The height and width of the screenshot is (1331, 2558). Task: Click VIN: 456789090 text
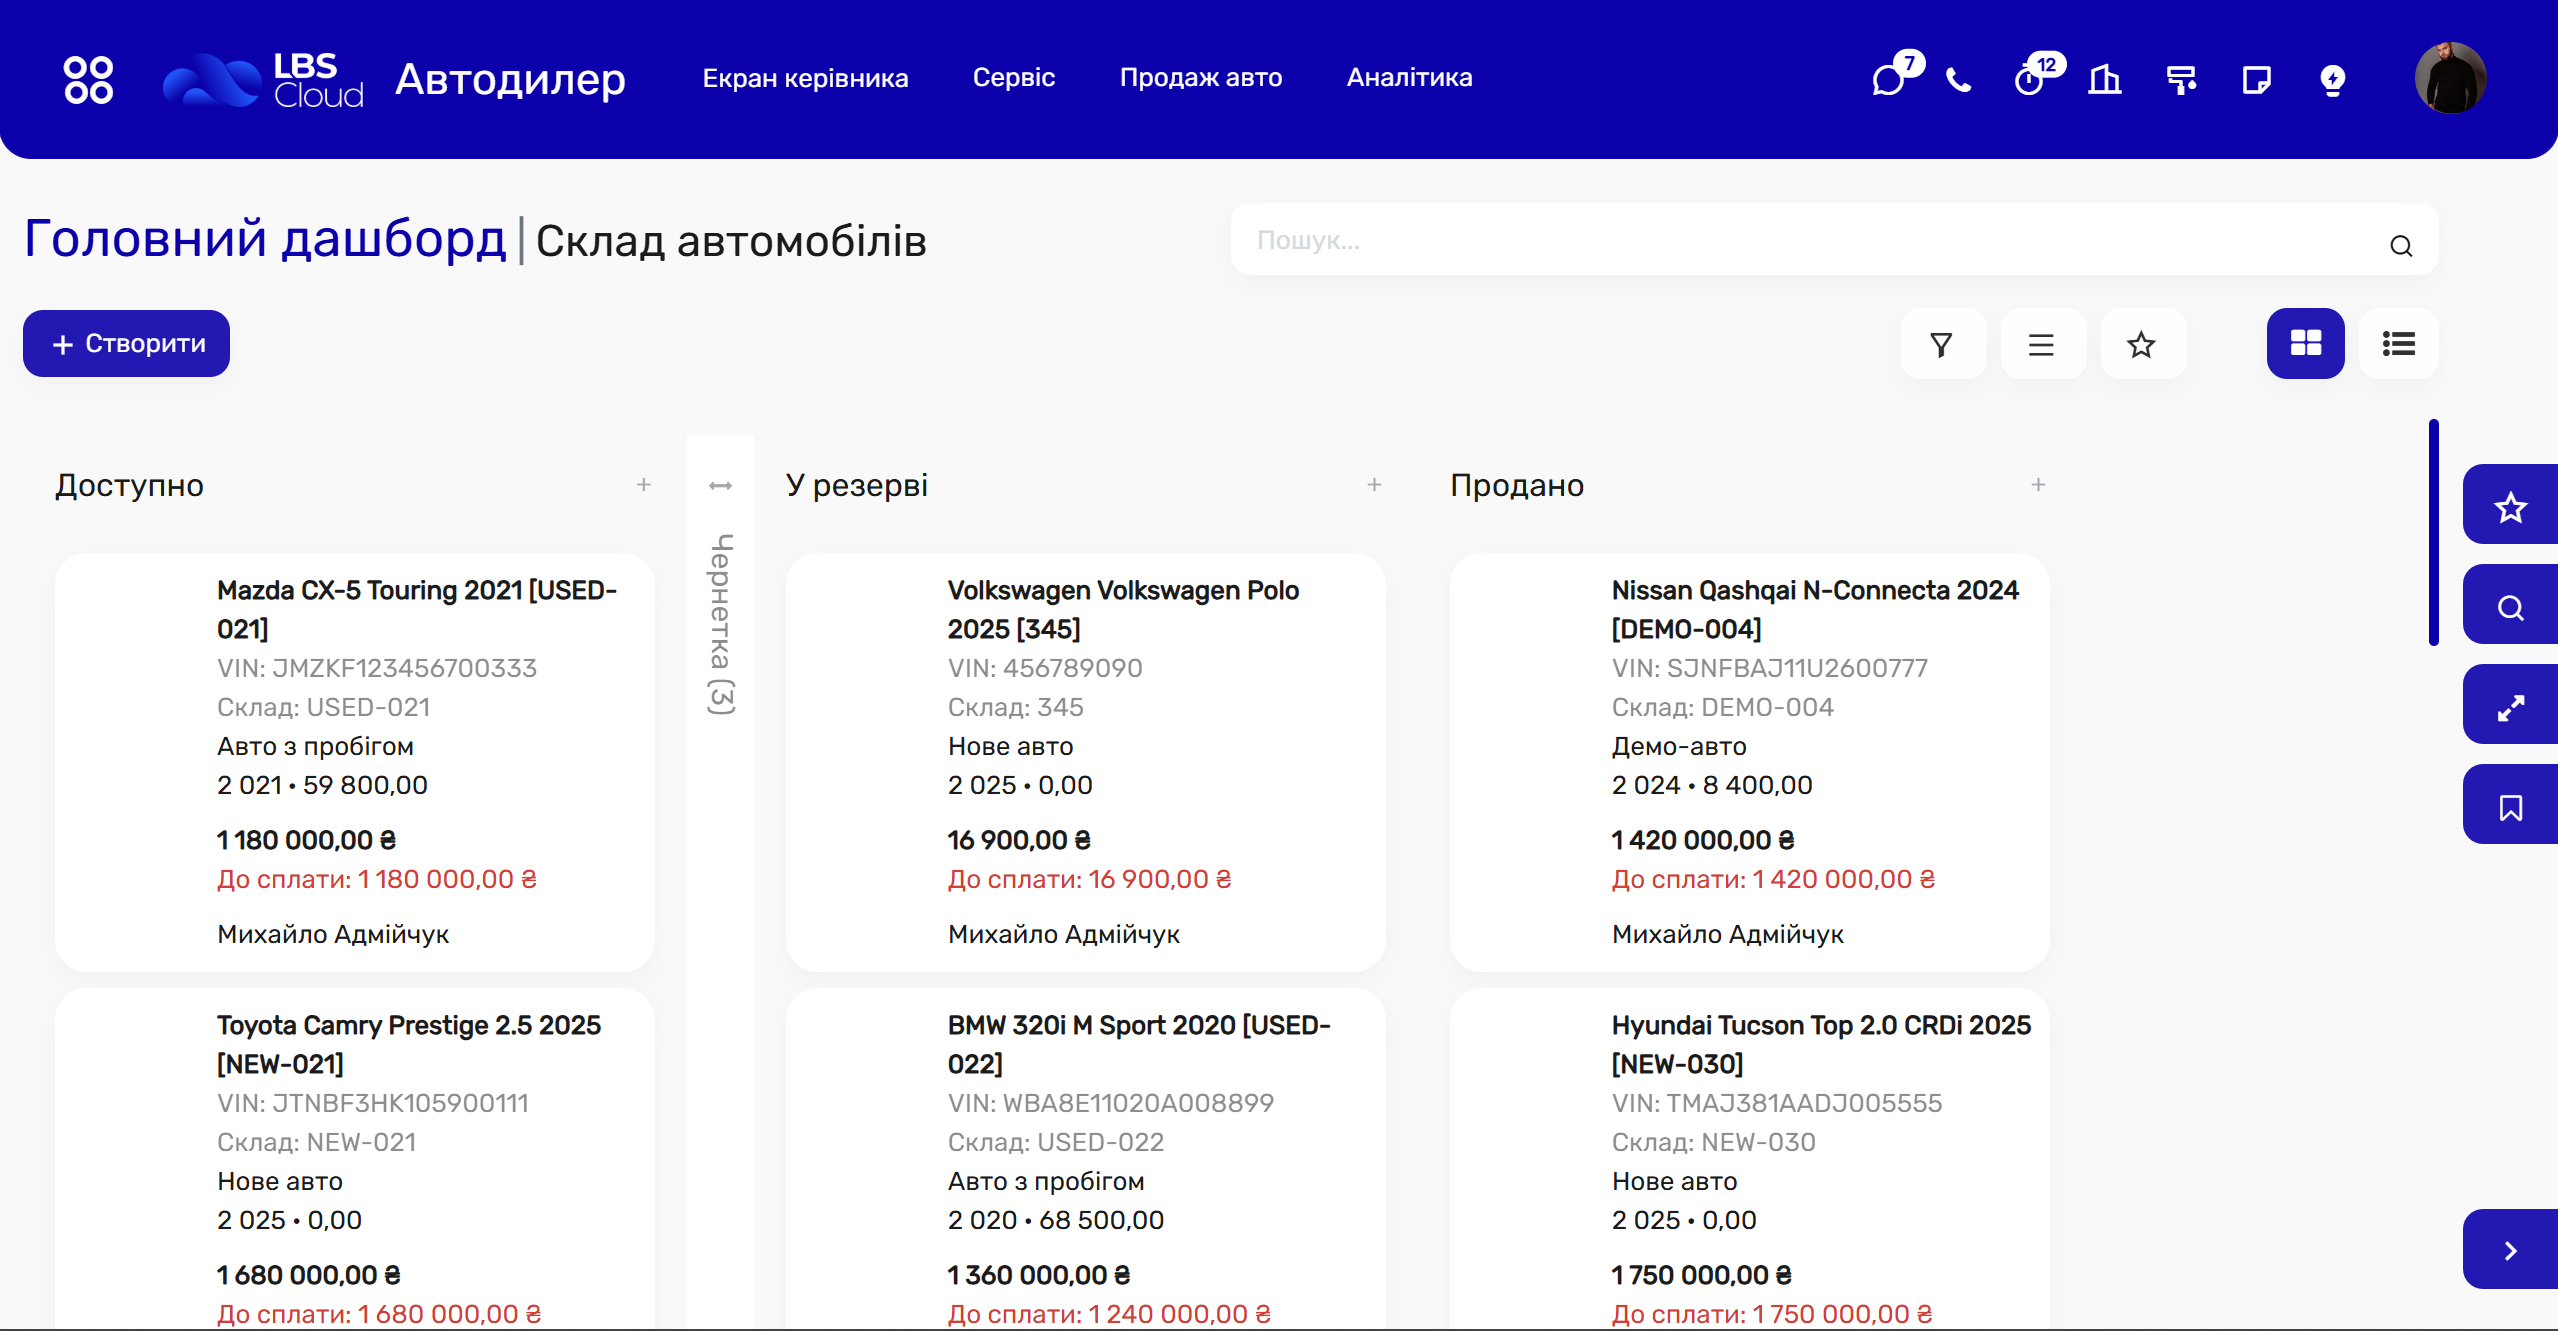point(1045,668)
